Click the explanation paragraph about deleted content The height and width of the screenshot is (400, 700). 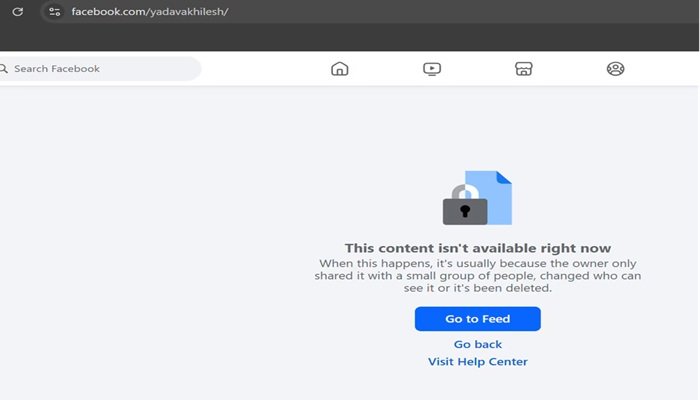(x=478, y=275)
